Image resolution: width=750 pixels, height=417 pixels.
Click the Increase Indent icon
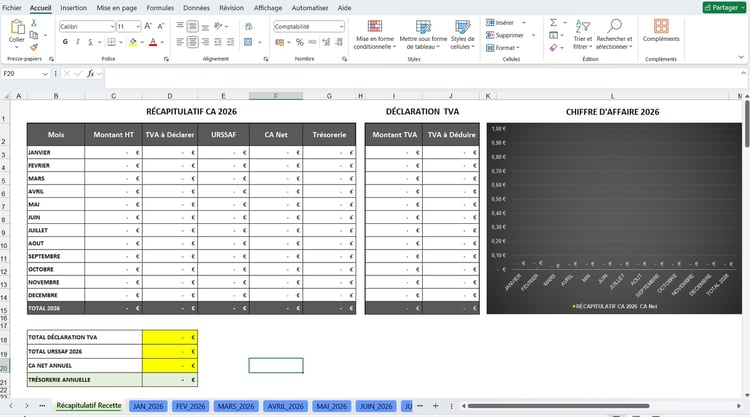pyautogui.click(x=230, y=42)
